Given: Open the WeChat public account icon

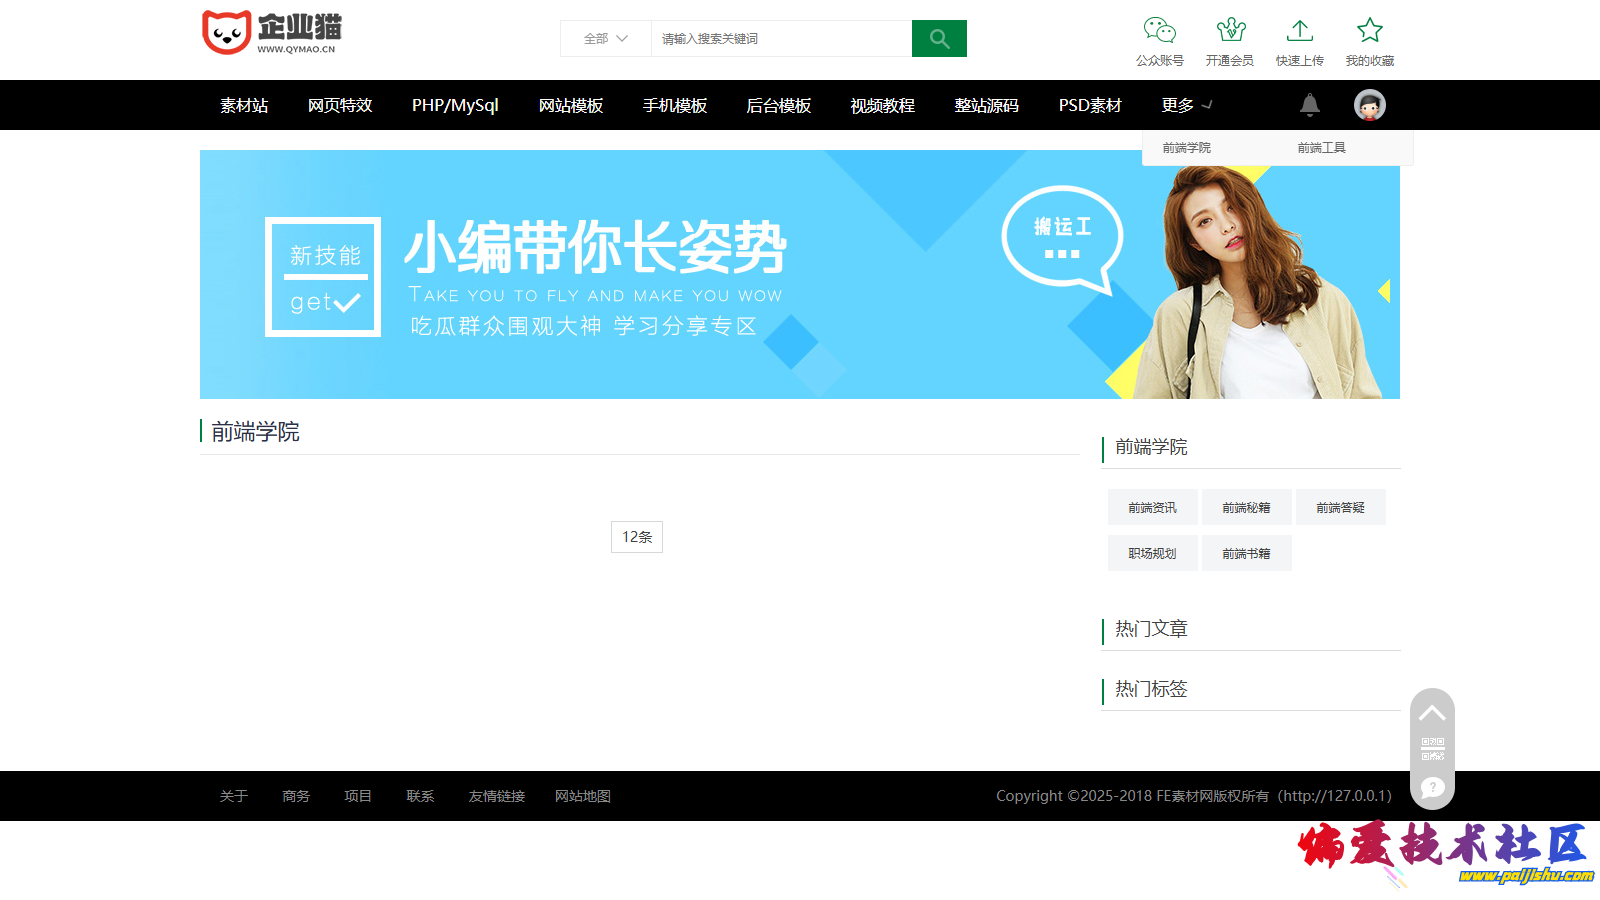Looking at the screenshot, I should point(1159,31).
